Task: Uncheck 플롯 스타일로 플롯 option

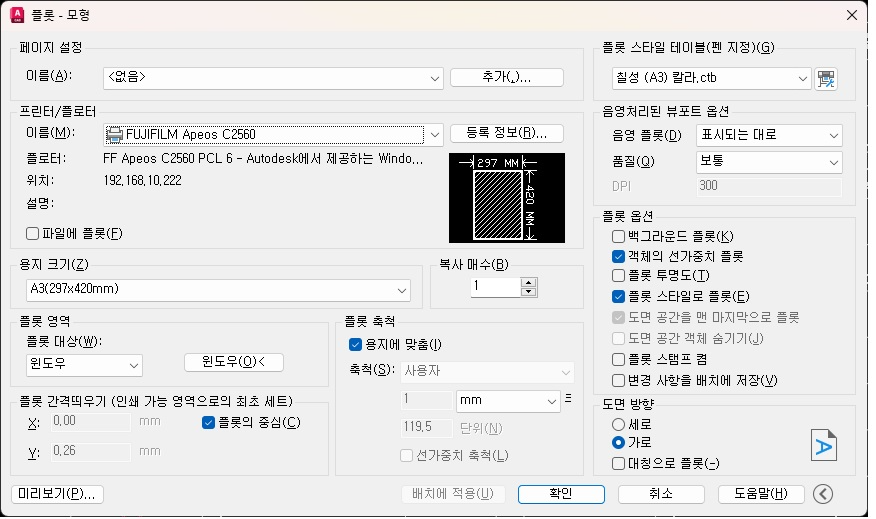Action: tap(618, 296)
